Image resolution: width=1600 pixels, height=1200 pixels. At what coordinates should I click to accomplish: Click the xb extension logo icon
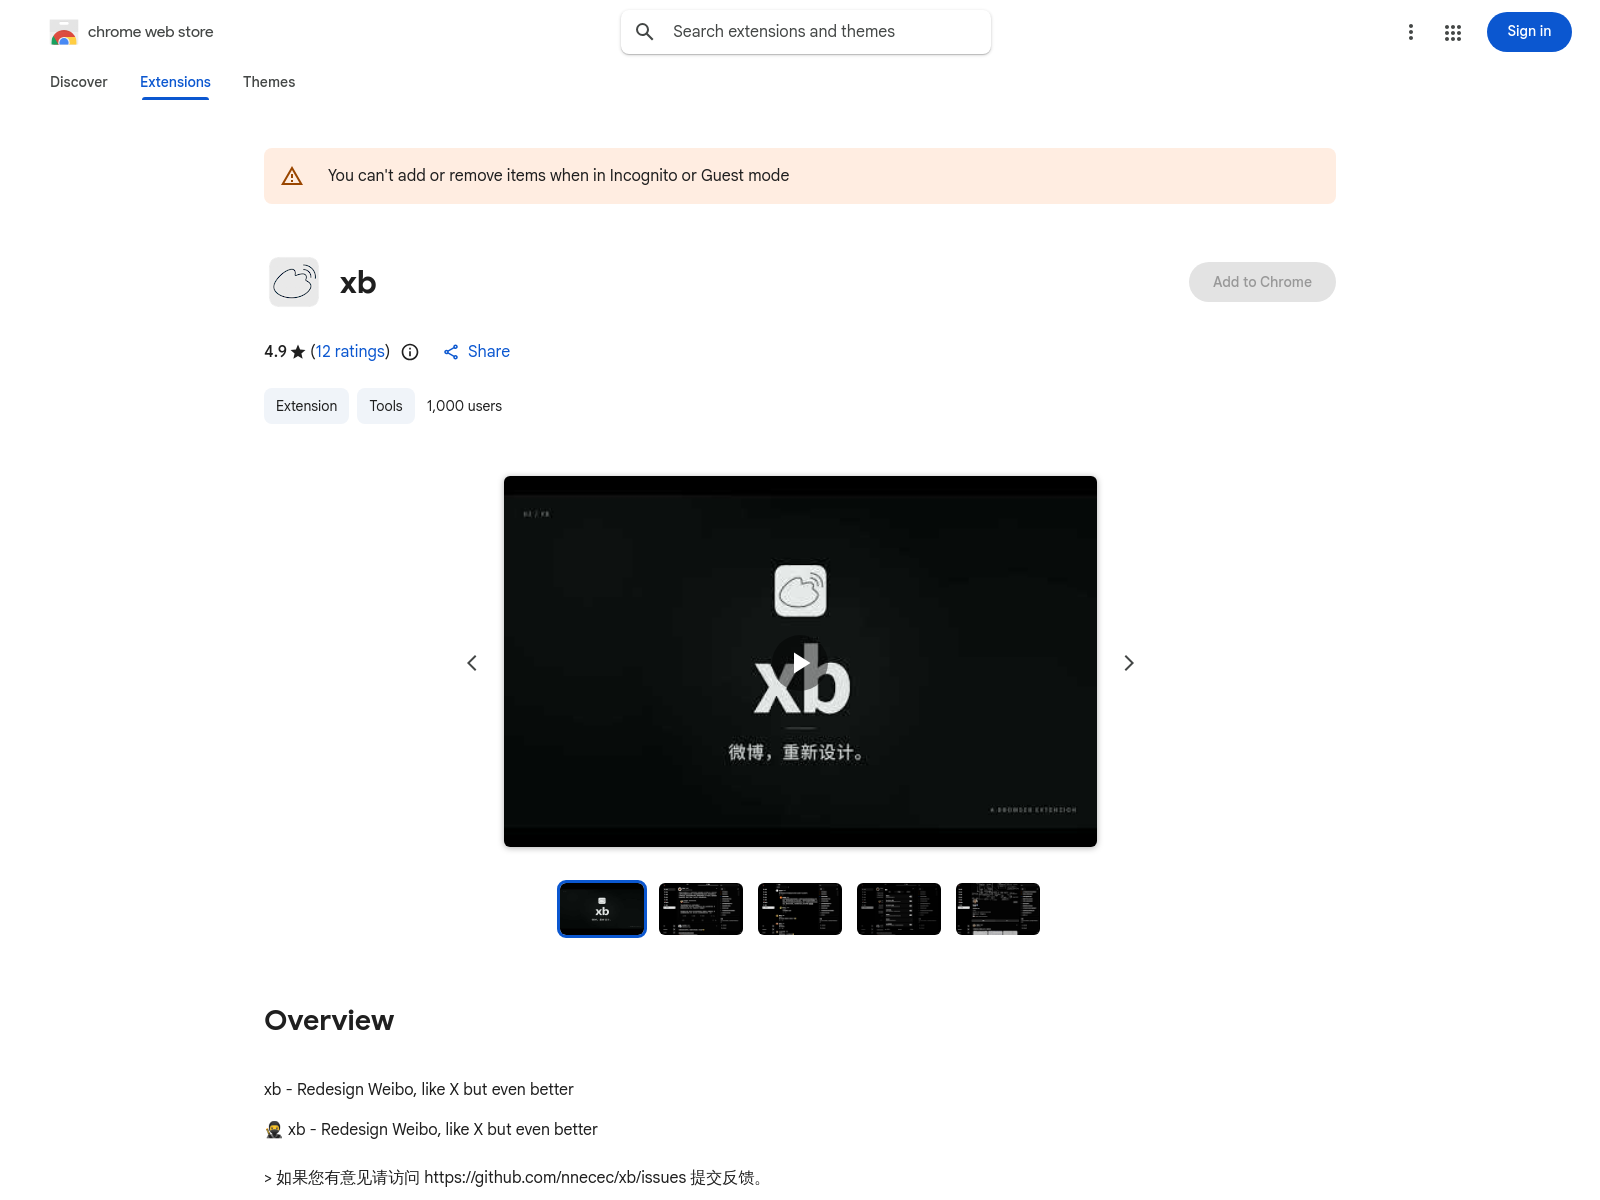click(x=294, y=282)
